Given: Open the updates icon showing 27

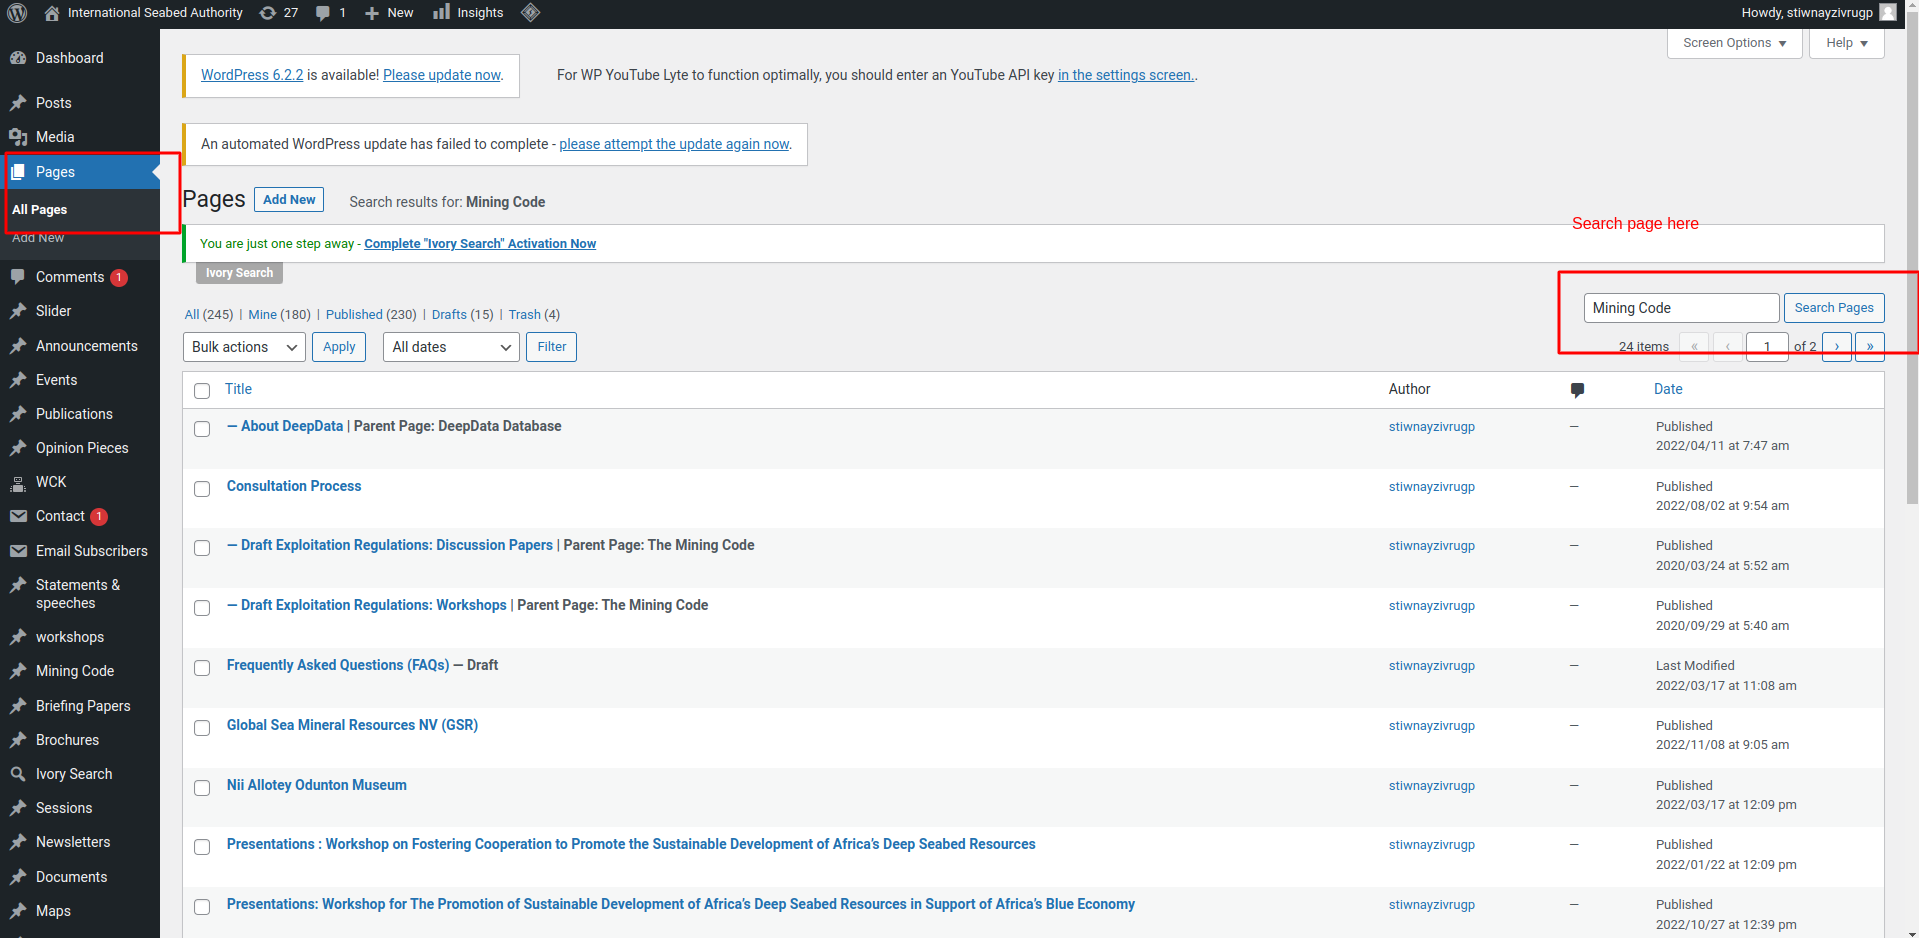Looking at the screenshot, I should 268,13.
